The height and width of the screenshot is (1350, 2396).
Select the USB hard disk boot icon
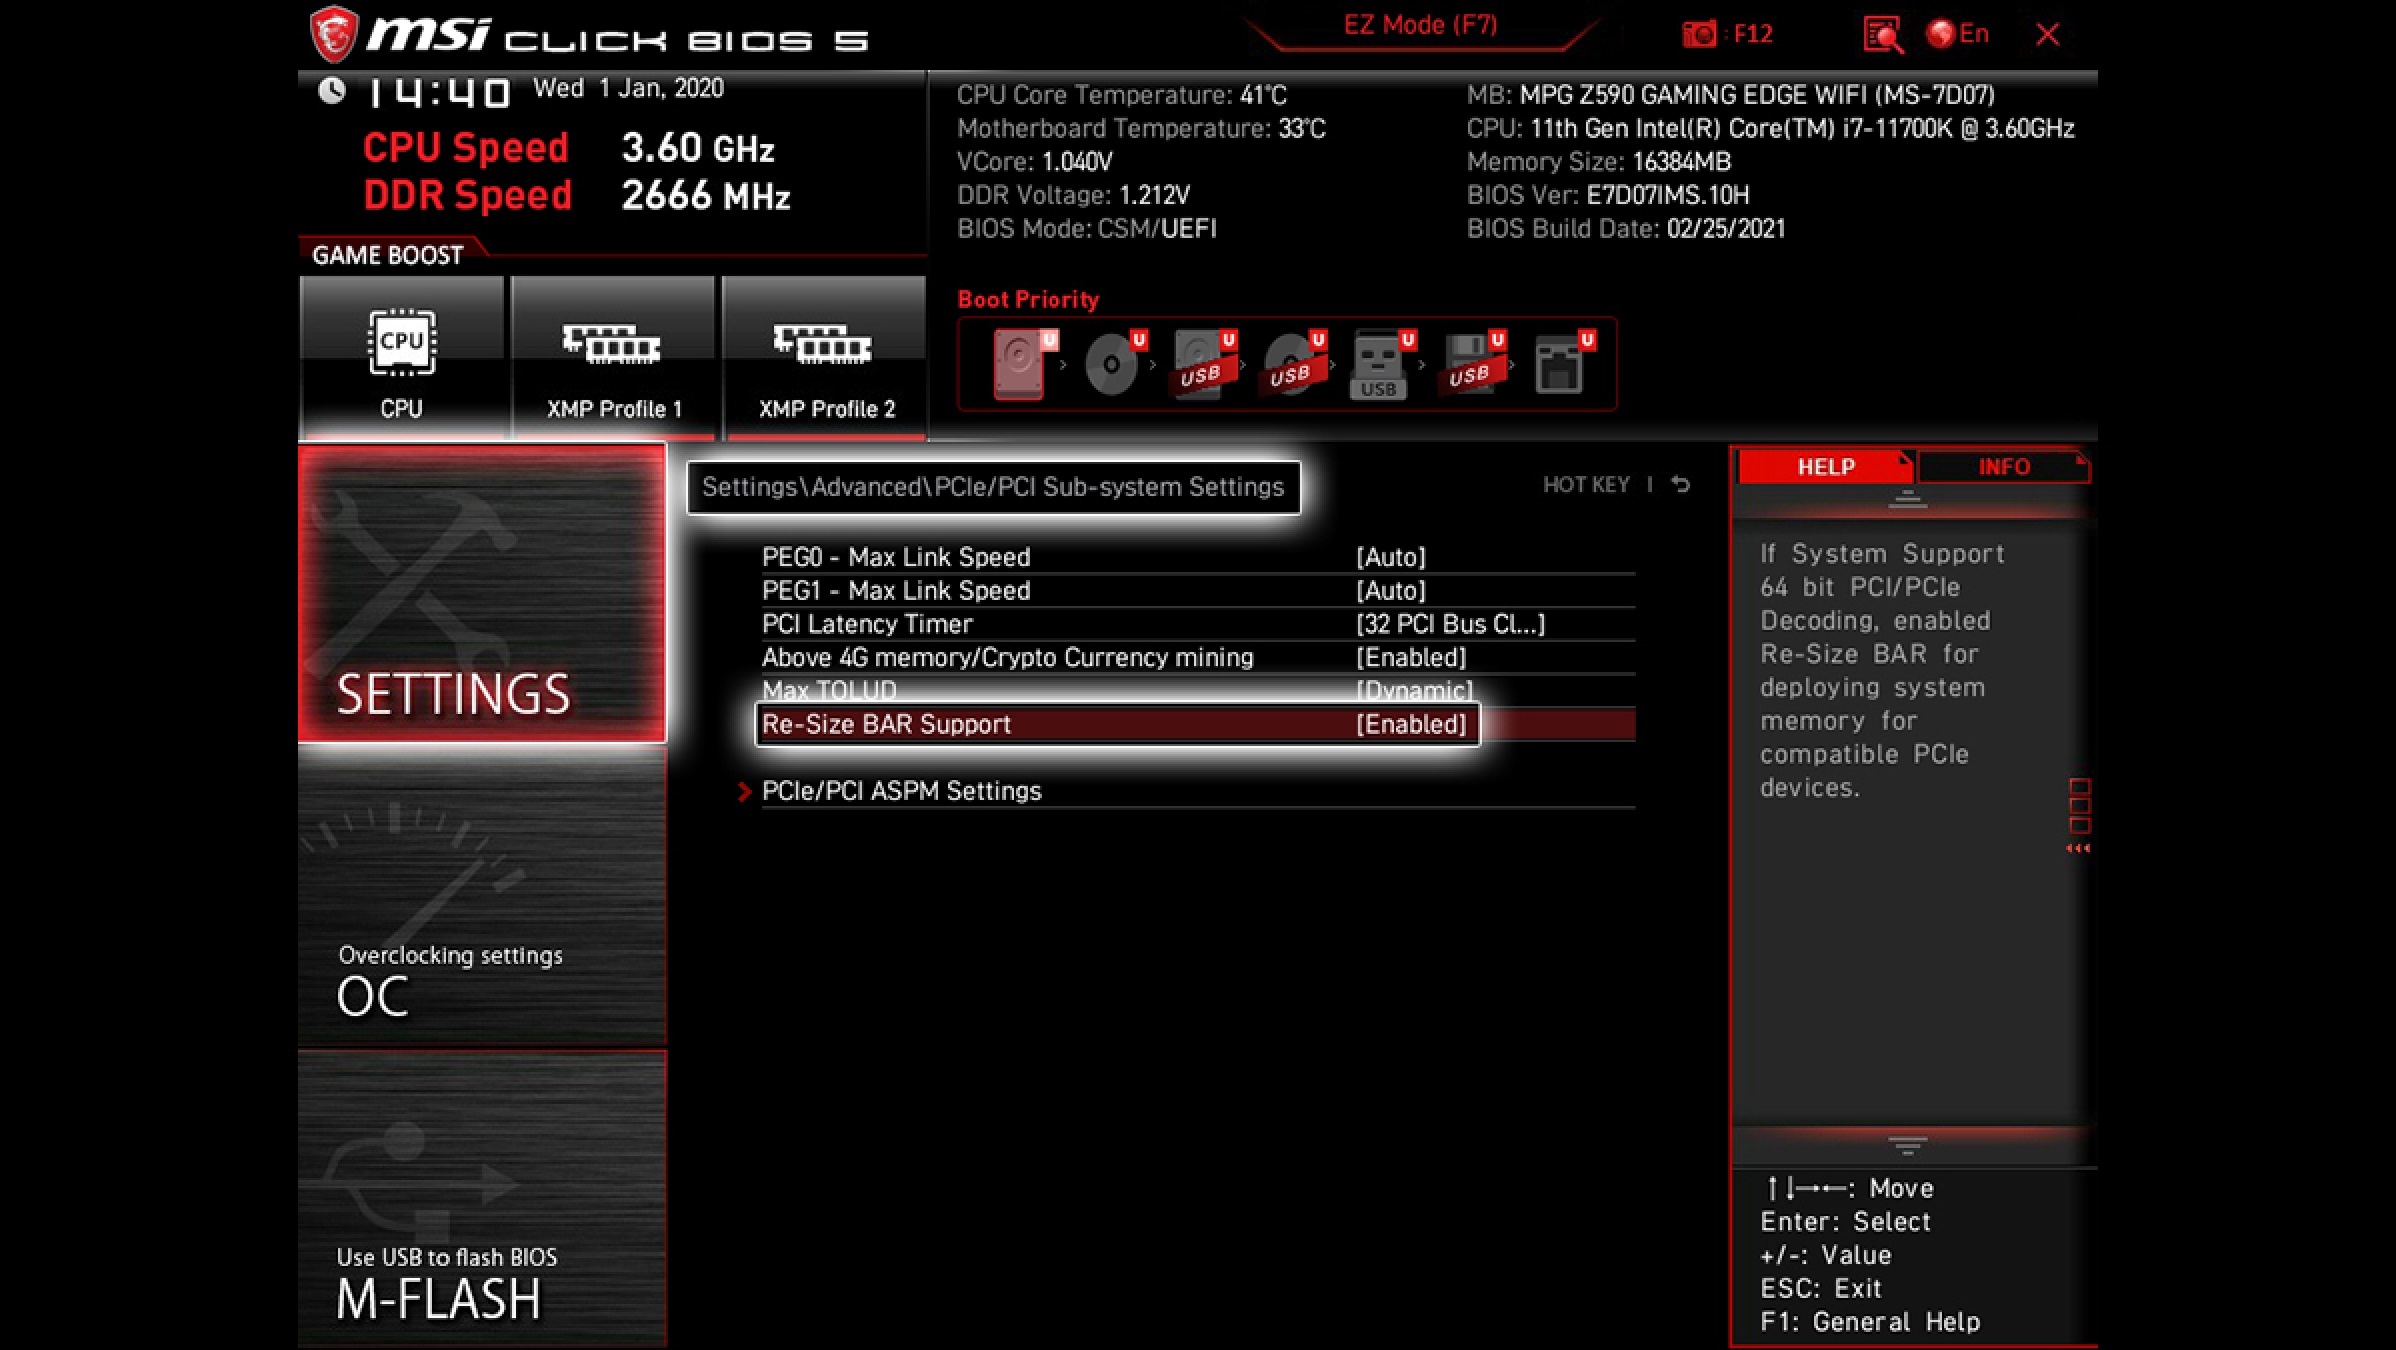pyautogui.click(x=1204, y=364)
